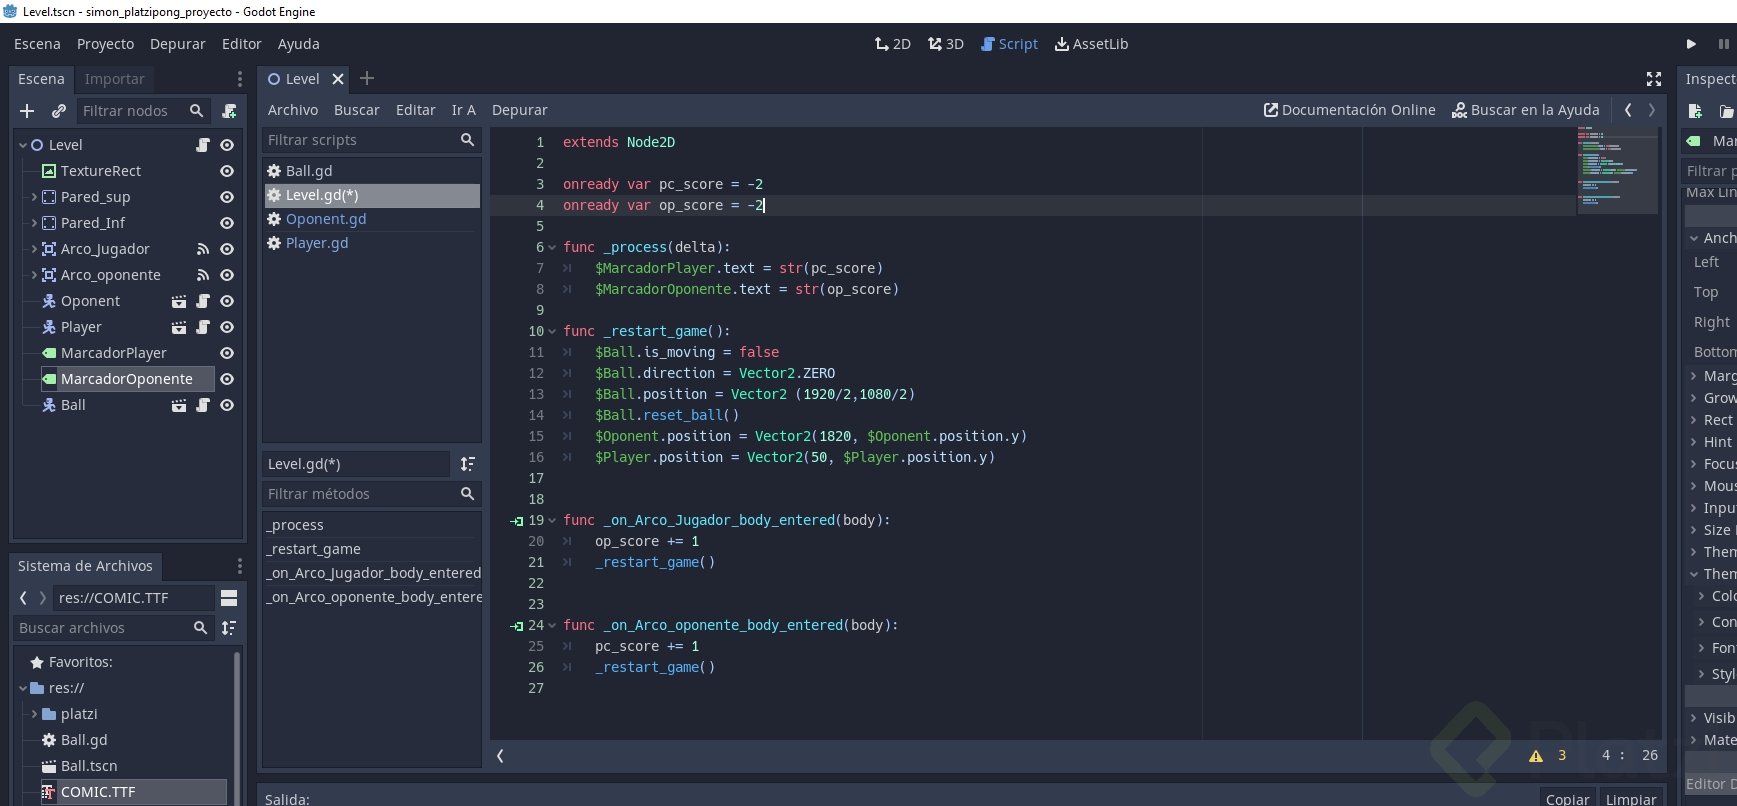Open Sistema de Archivos dock options dots
1737x806 pixels.
239,566
